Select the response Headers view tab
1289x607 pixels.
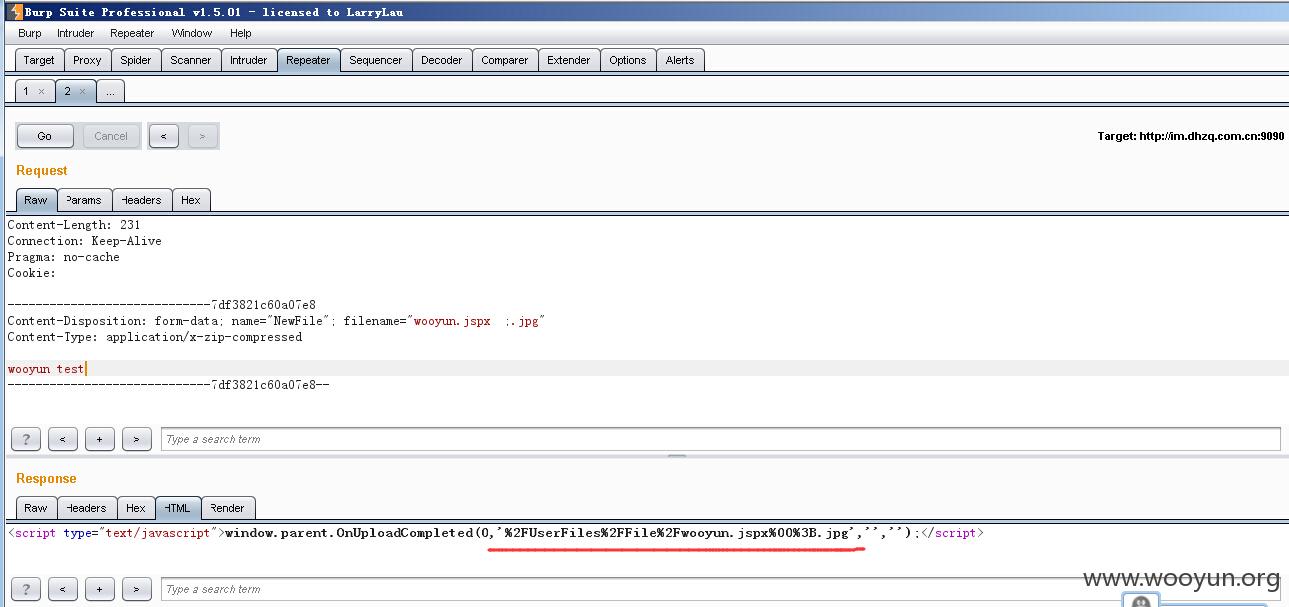coord(86,508)
